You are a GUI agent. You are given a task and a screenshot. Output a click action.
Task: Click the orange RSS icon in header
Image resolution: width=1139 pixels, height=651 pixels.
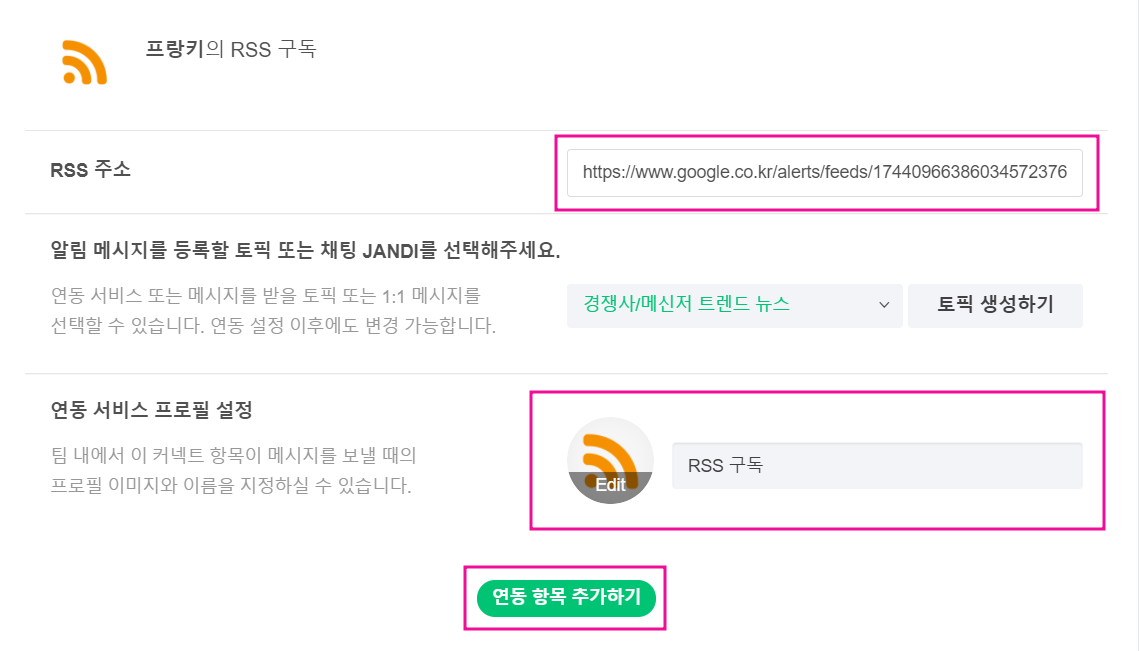click(x=84, y=63)
